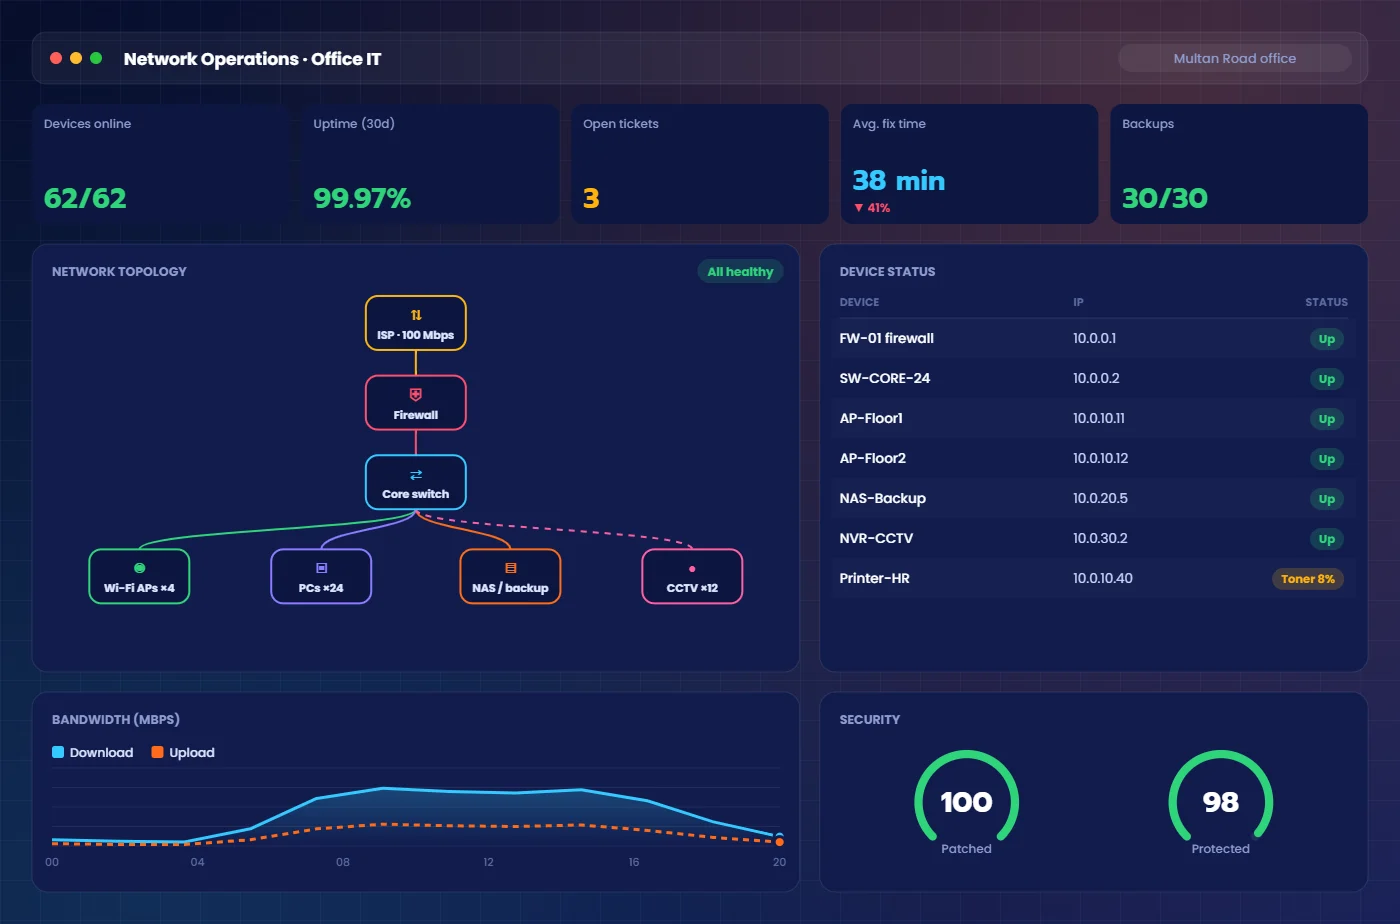Screen dimensions: 1400x924
Task: Click the Firewall shield icon
Action: 416,395
